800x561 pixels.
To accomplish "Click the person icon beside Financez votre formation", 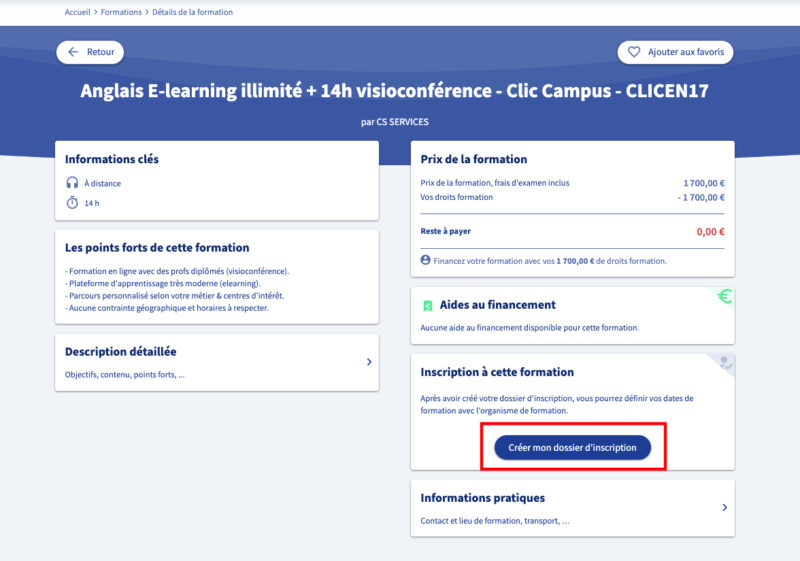I will click(x=425, y=260).
